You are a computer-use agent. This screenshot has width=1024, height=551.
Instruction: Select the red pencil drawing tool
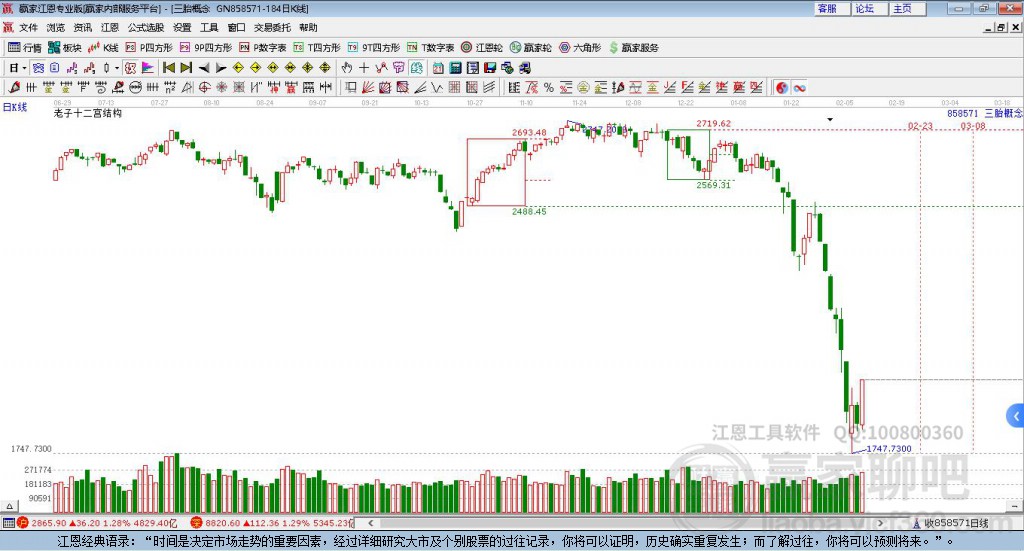point(14,87)
